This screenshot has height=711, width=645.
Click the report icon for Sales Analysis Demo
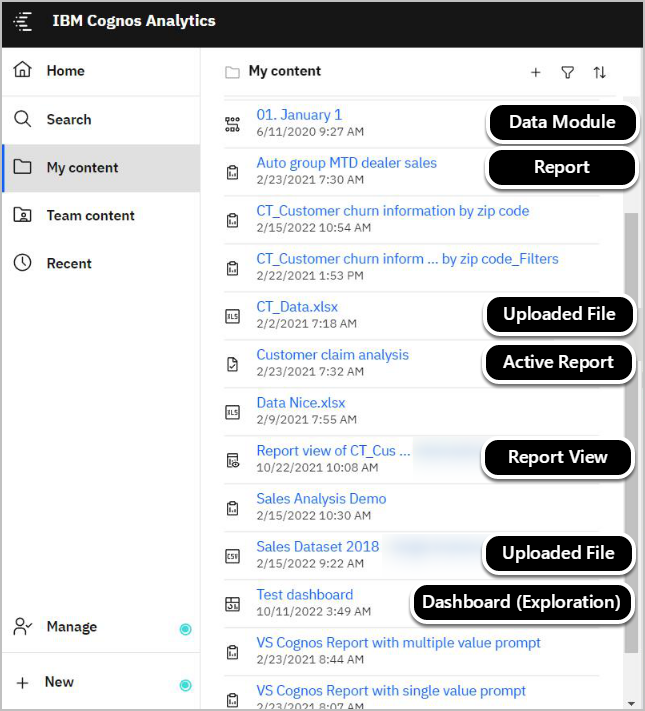(233, 508)
